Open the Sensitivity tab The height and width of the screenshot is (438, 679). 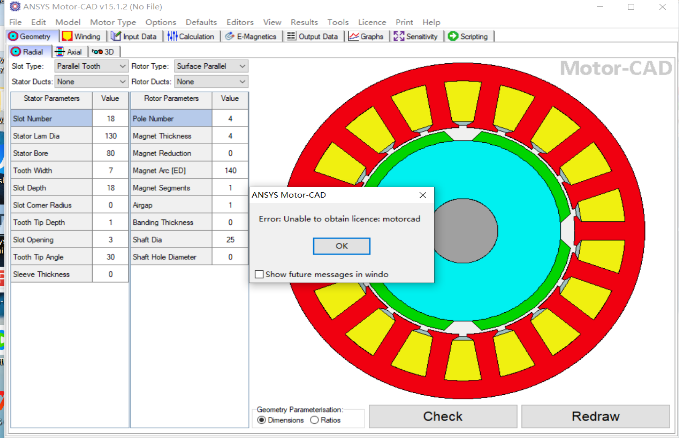click(416, 36)
